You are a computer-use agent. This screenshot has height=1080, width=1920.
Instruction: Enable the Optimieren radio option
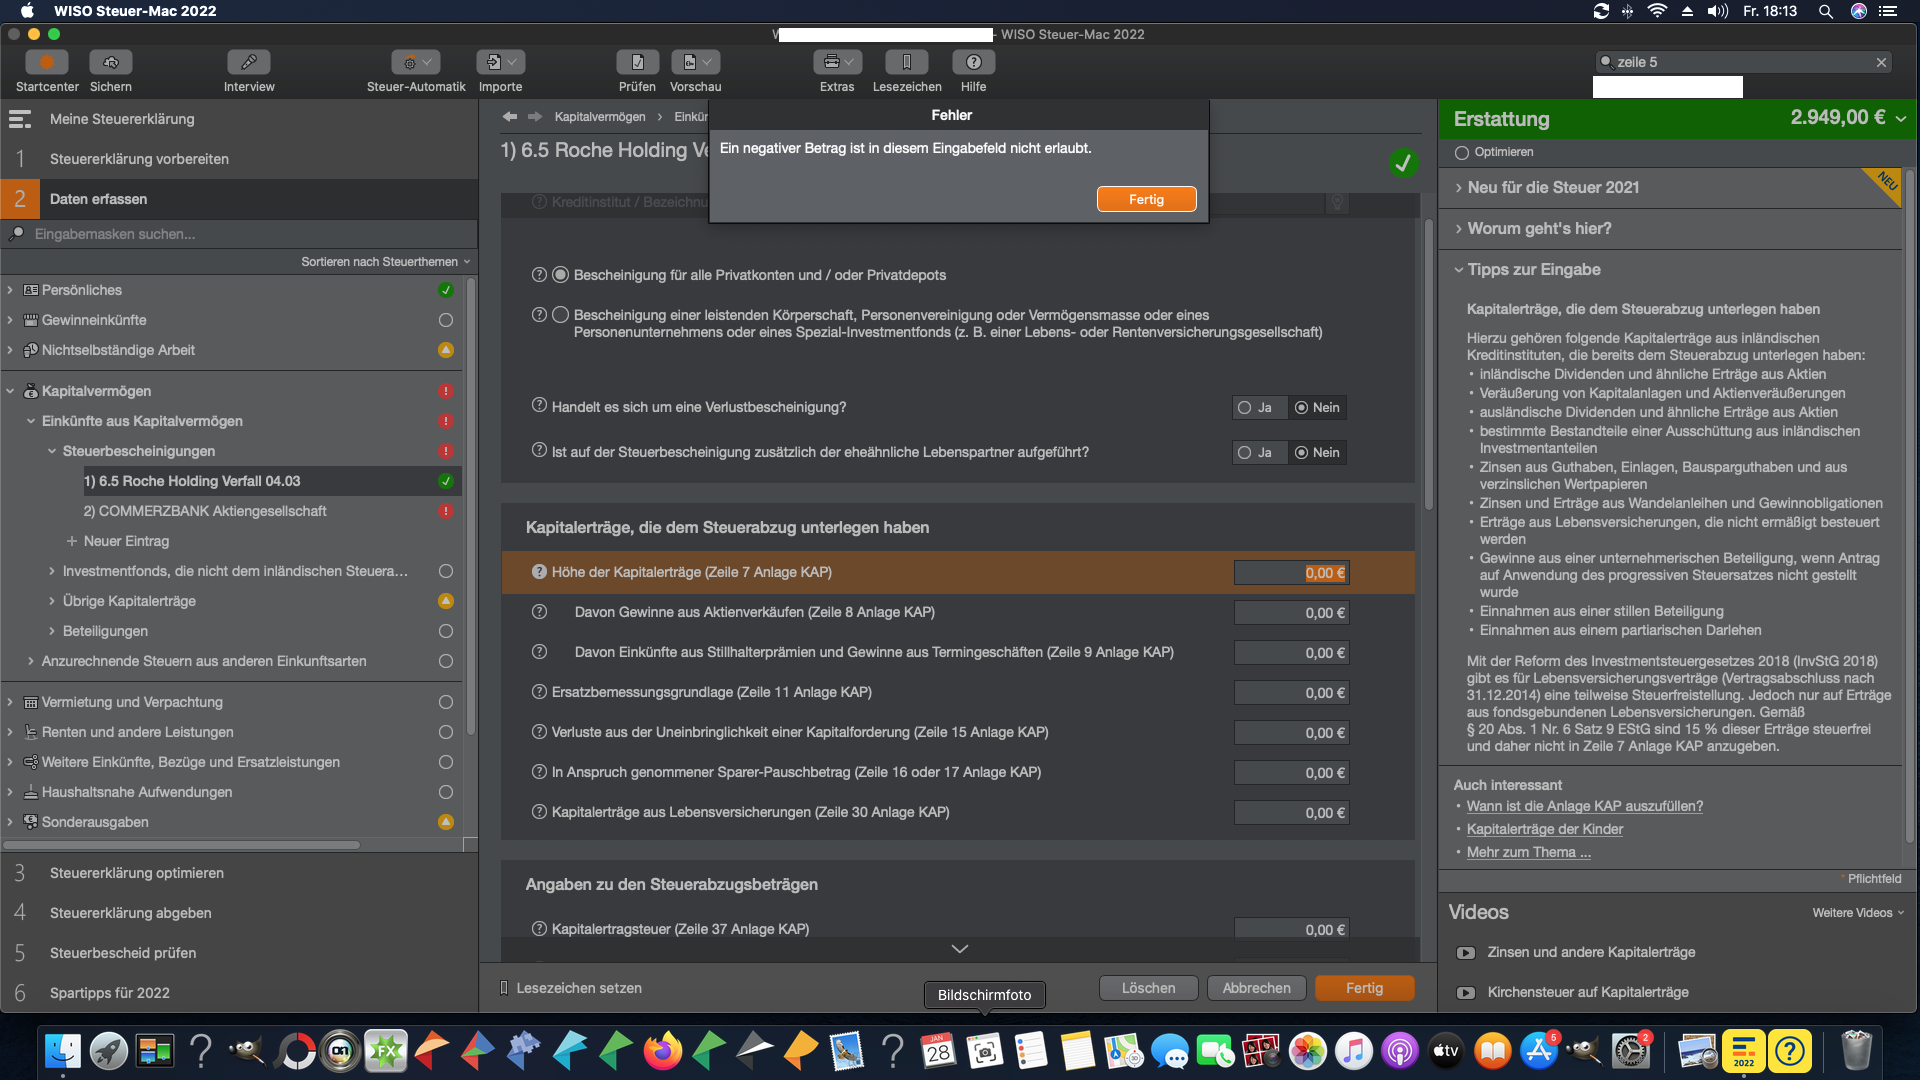(1462, 153)
